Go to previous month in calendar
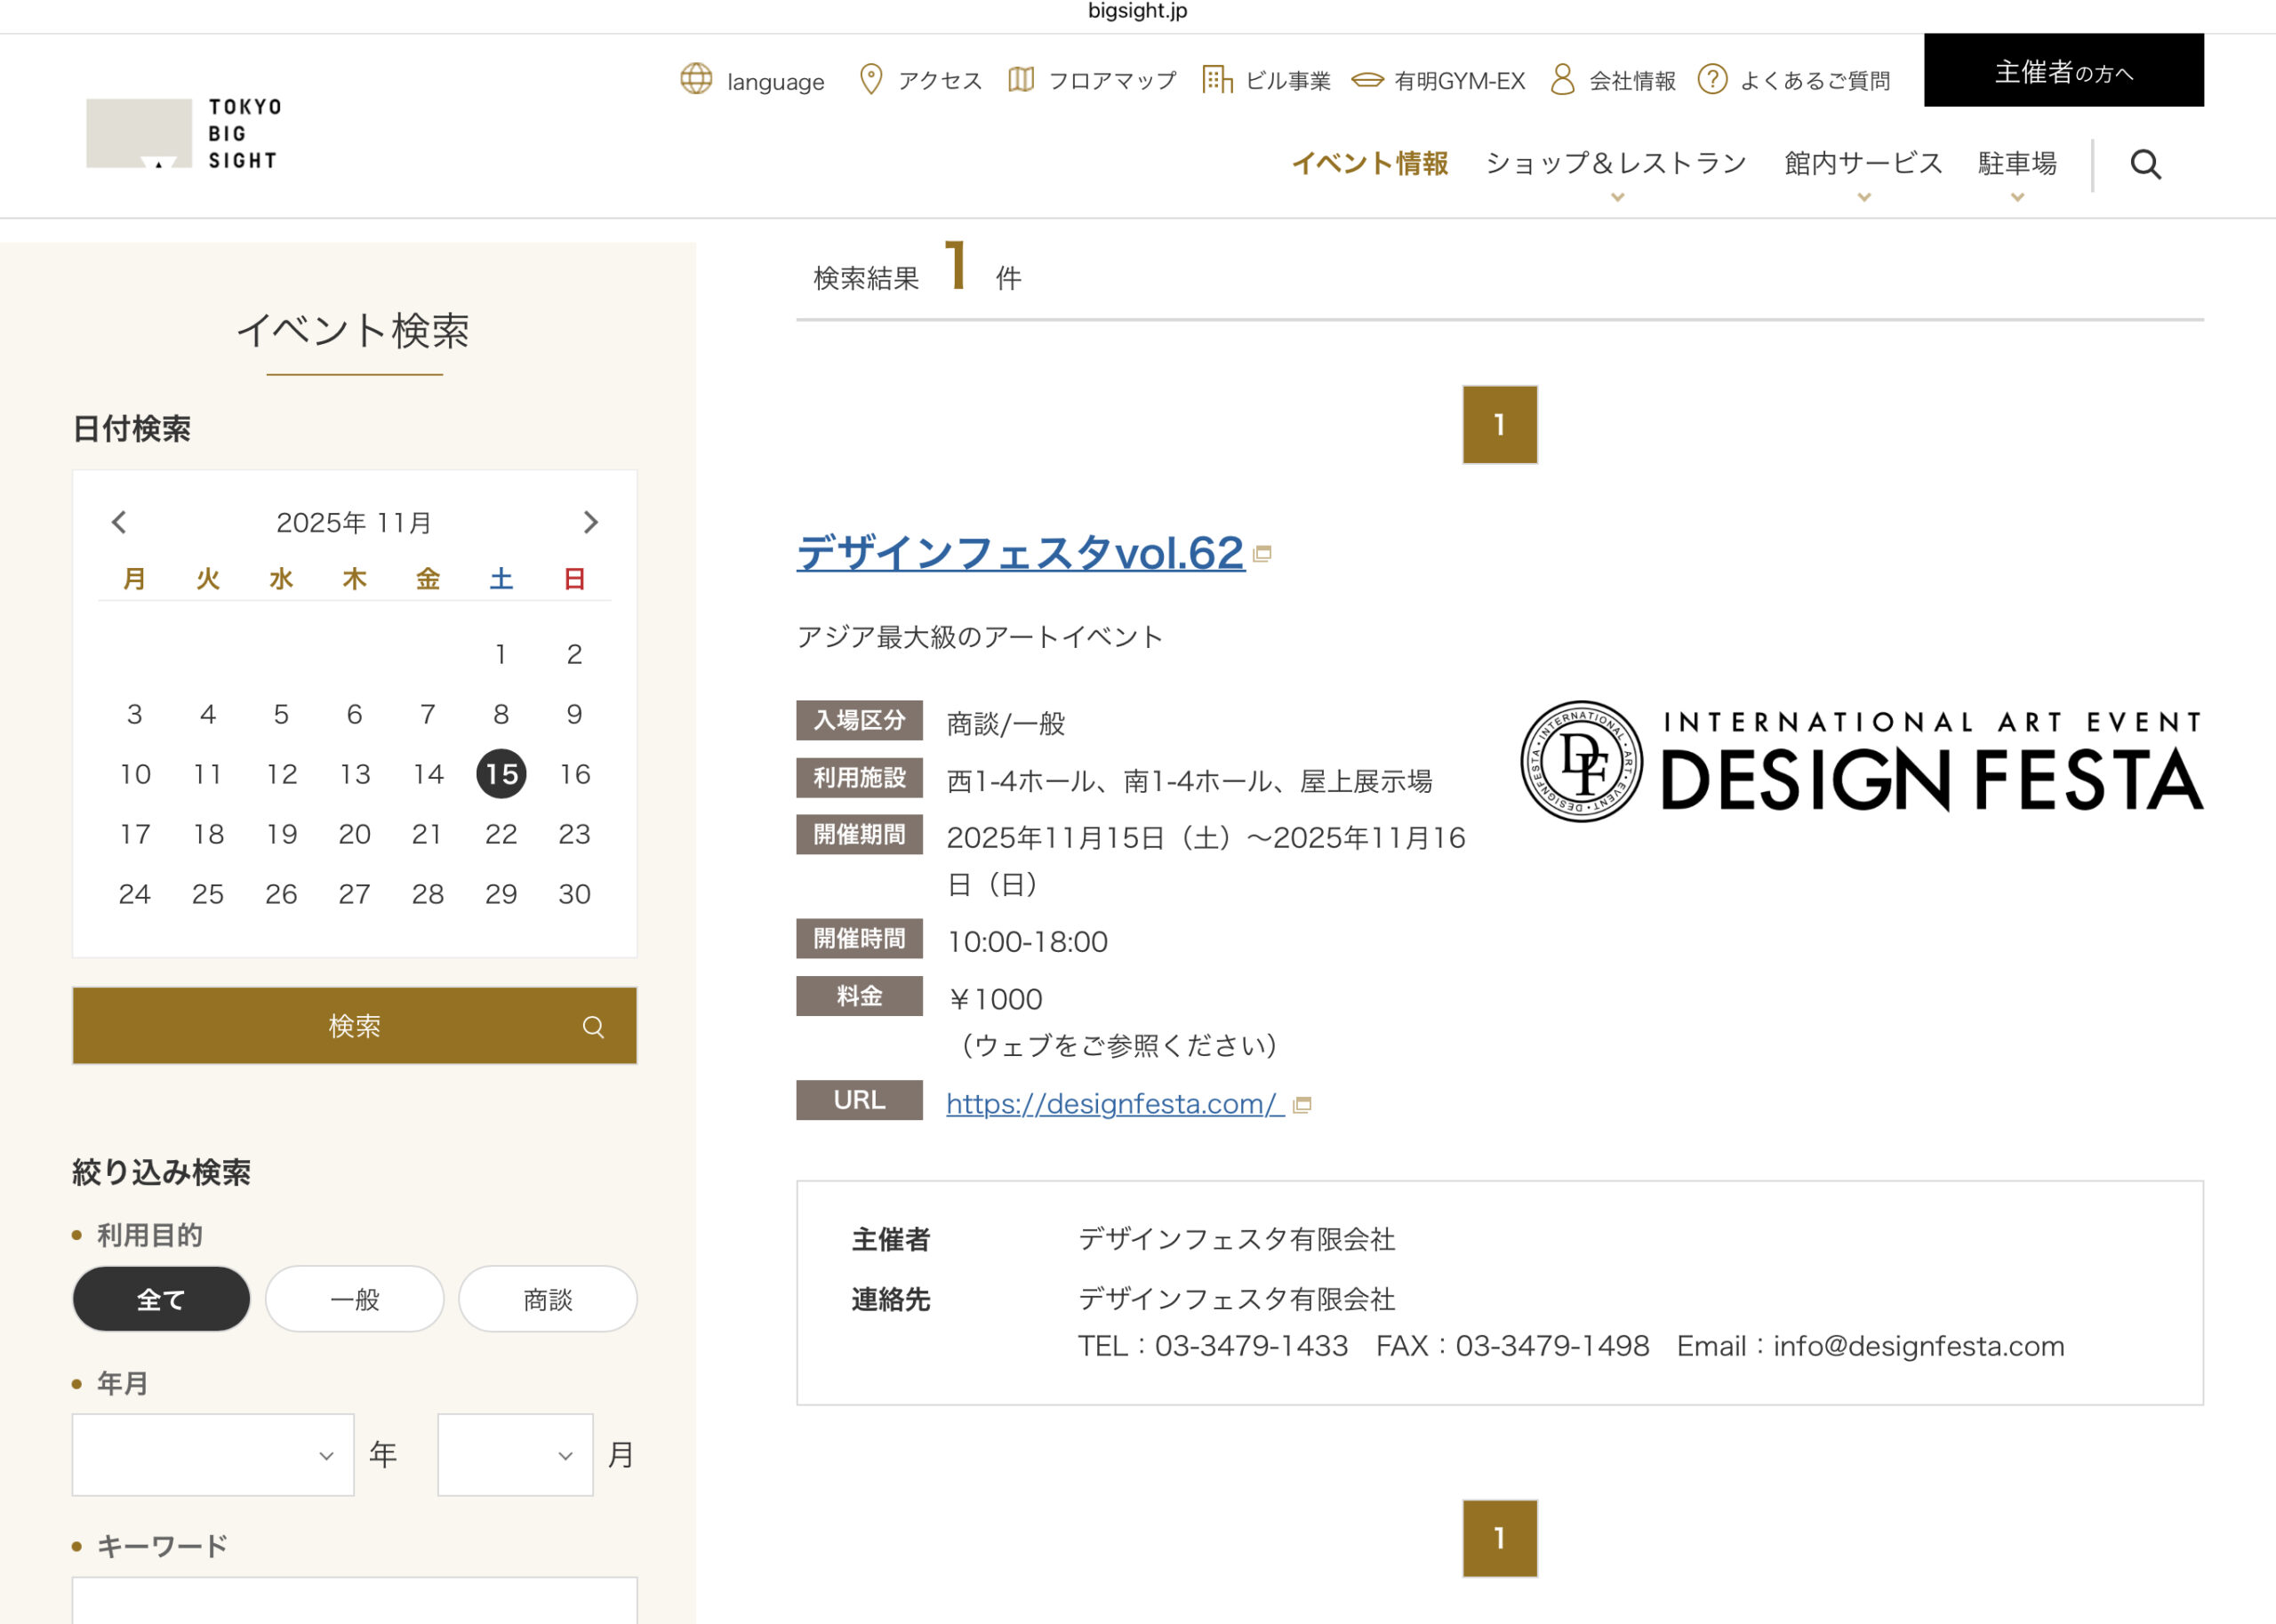Viewport: 2276px width, 1624px height. (x=119, y=522)
